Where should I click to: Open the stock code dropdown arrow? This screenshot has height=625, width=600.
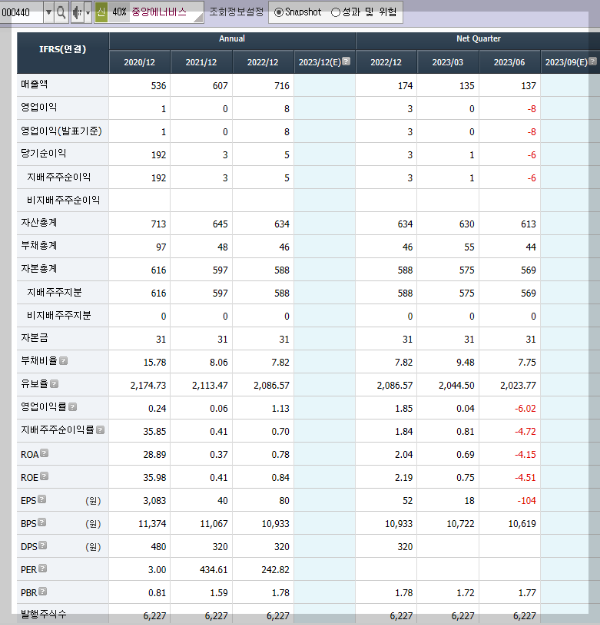(49, 13)
